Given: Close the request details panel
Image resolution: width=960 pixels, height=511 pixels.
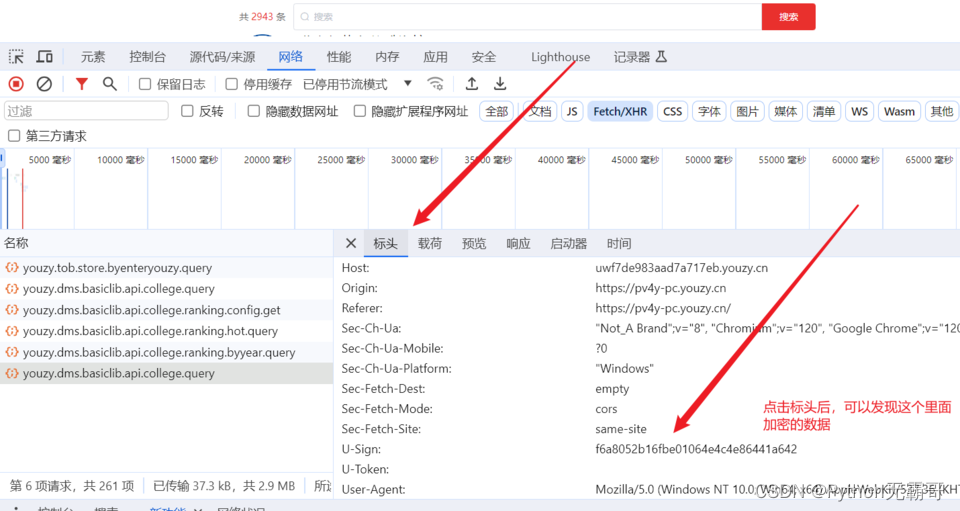Looking at the screenshot, I should tap(351, 244).
